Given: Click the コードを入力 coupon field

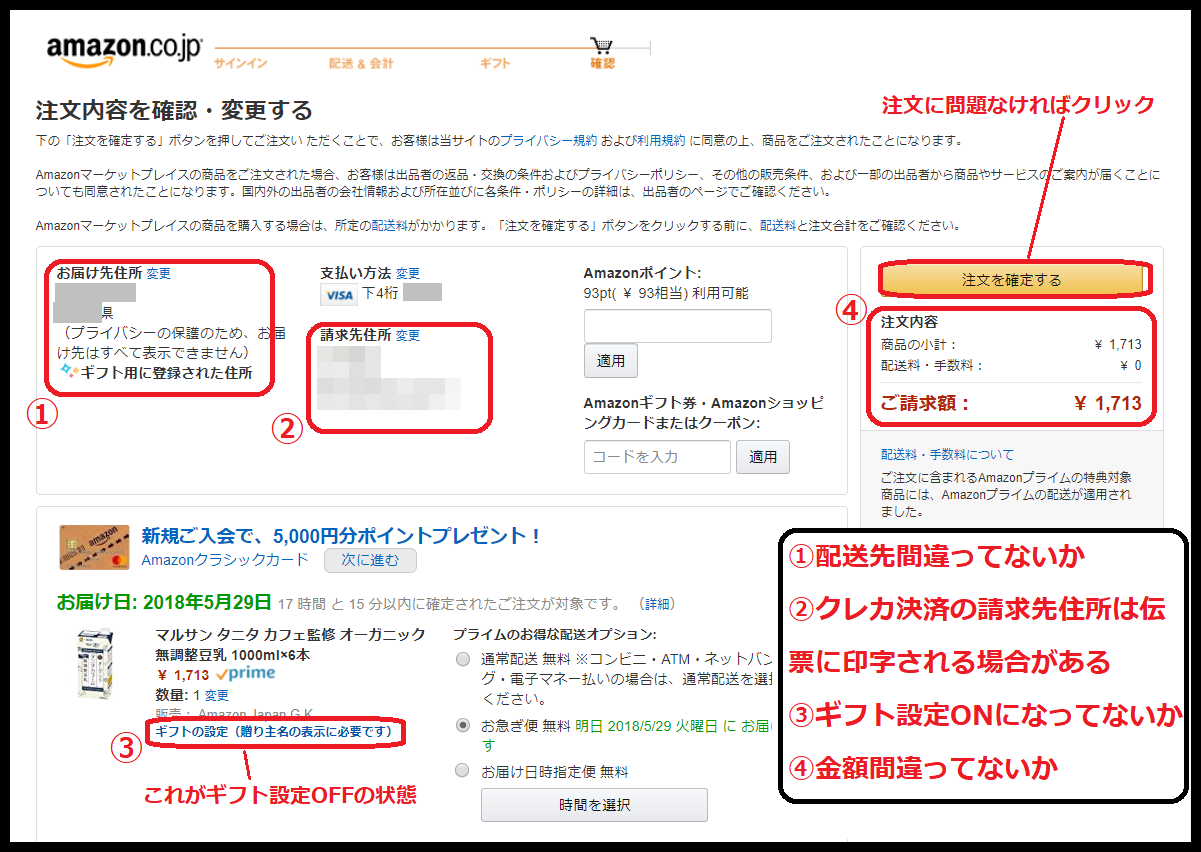Looking at the screenshot, I should [x=657, y=457].
